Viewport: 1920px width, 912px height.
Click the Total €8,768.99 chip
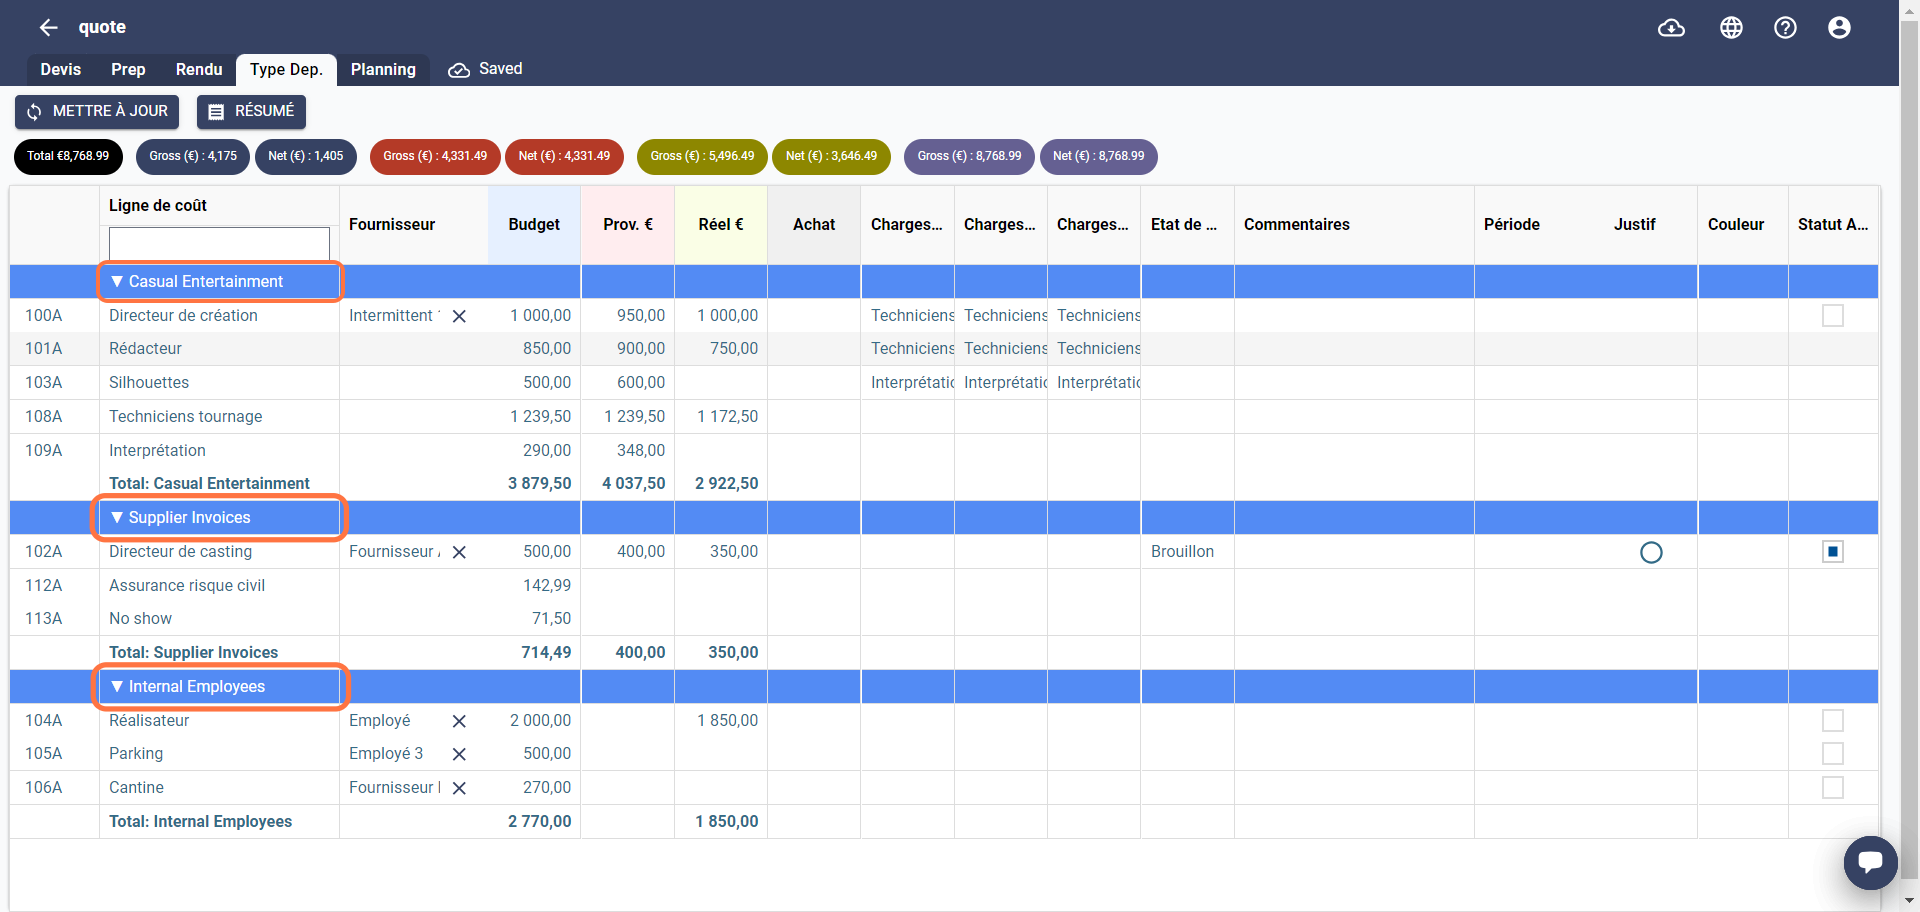click(68, 156)
